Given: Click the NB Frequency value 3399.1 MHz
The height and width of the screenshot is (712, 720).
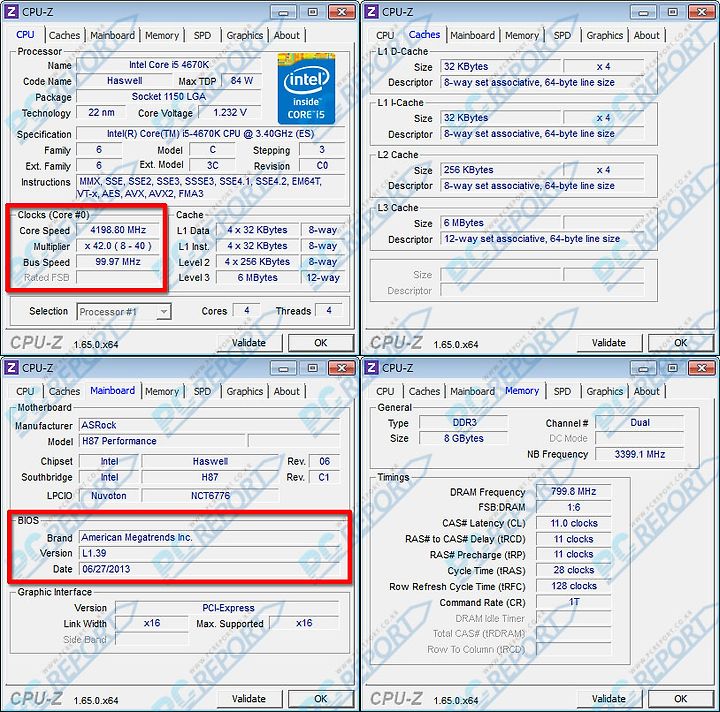Looking at the screenshot, I should [x=640, y=454].
